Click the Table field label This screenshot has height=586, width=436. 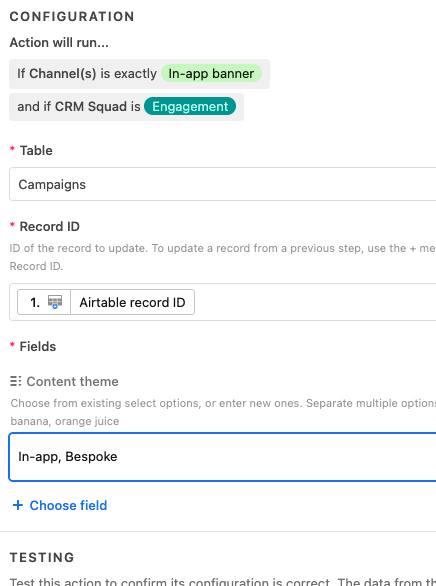(x=36, y=150)
